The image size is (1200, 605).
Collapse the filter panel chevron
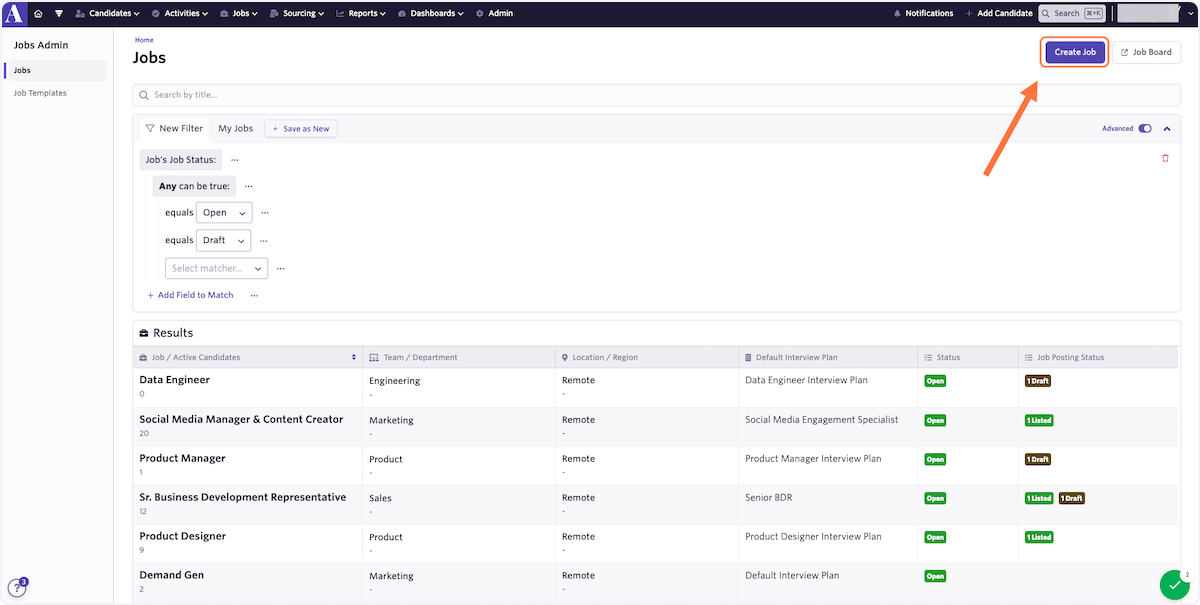coord(1166,128)
